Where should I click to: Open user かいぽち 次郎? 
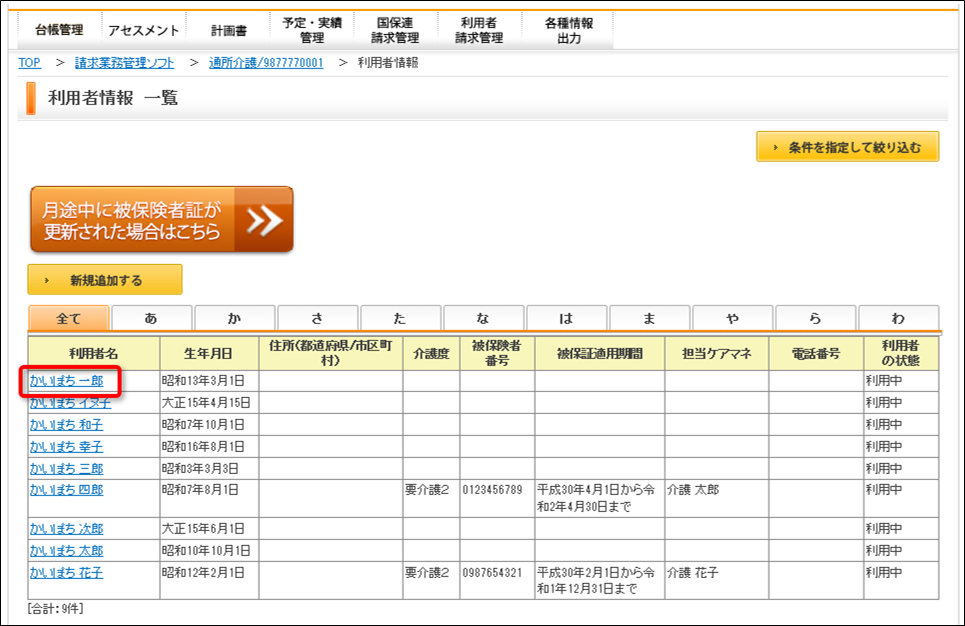coord(66,529)
